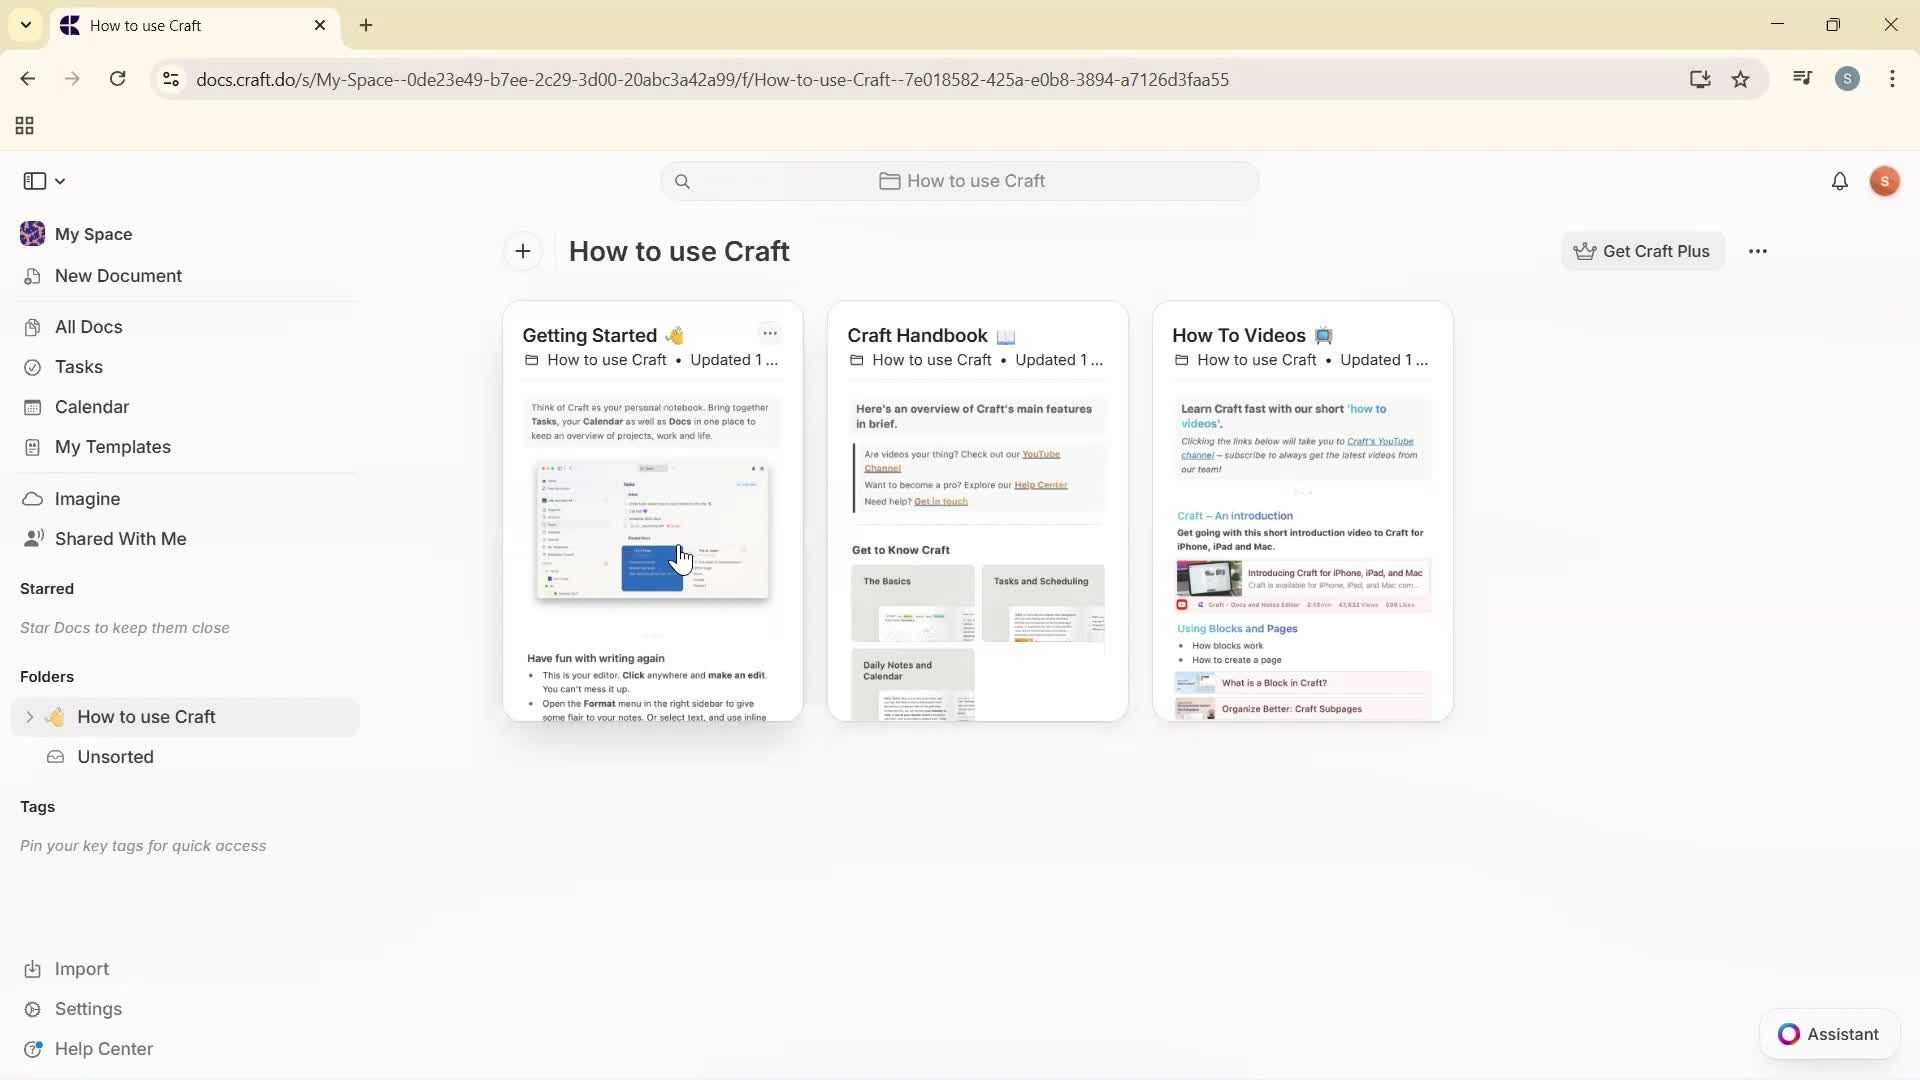The width and height of the screenshot is (1920, 1080).
Task: Open the notifications bell
Action: [1840, 181]
